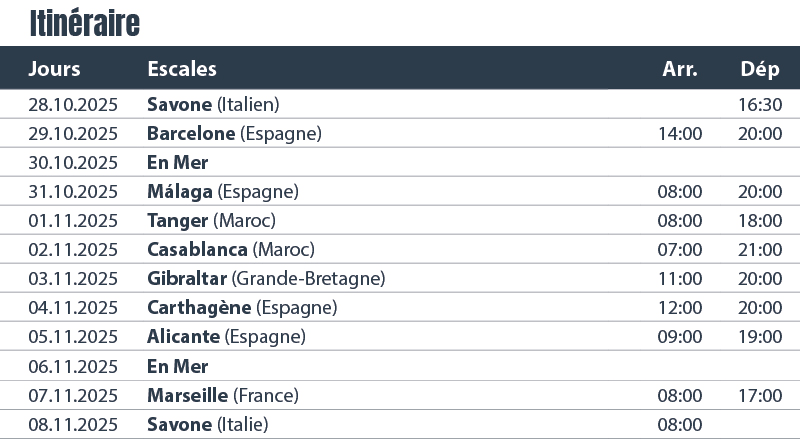Open the Barcelone (Espagne) port stop

click(234, 133)
